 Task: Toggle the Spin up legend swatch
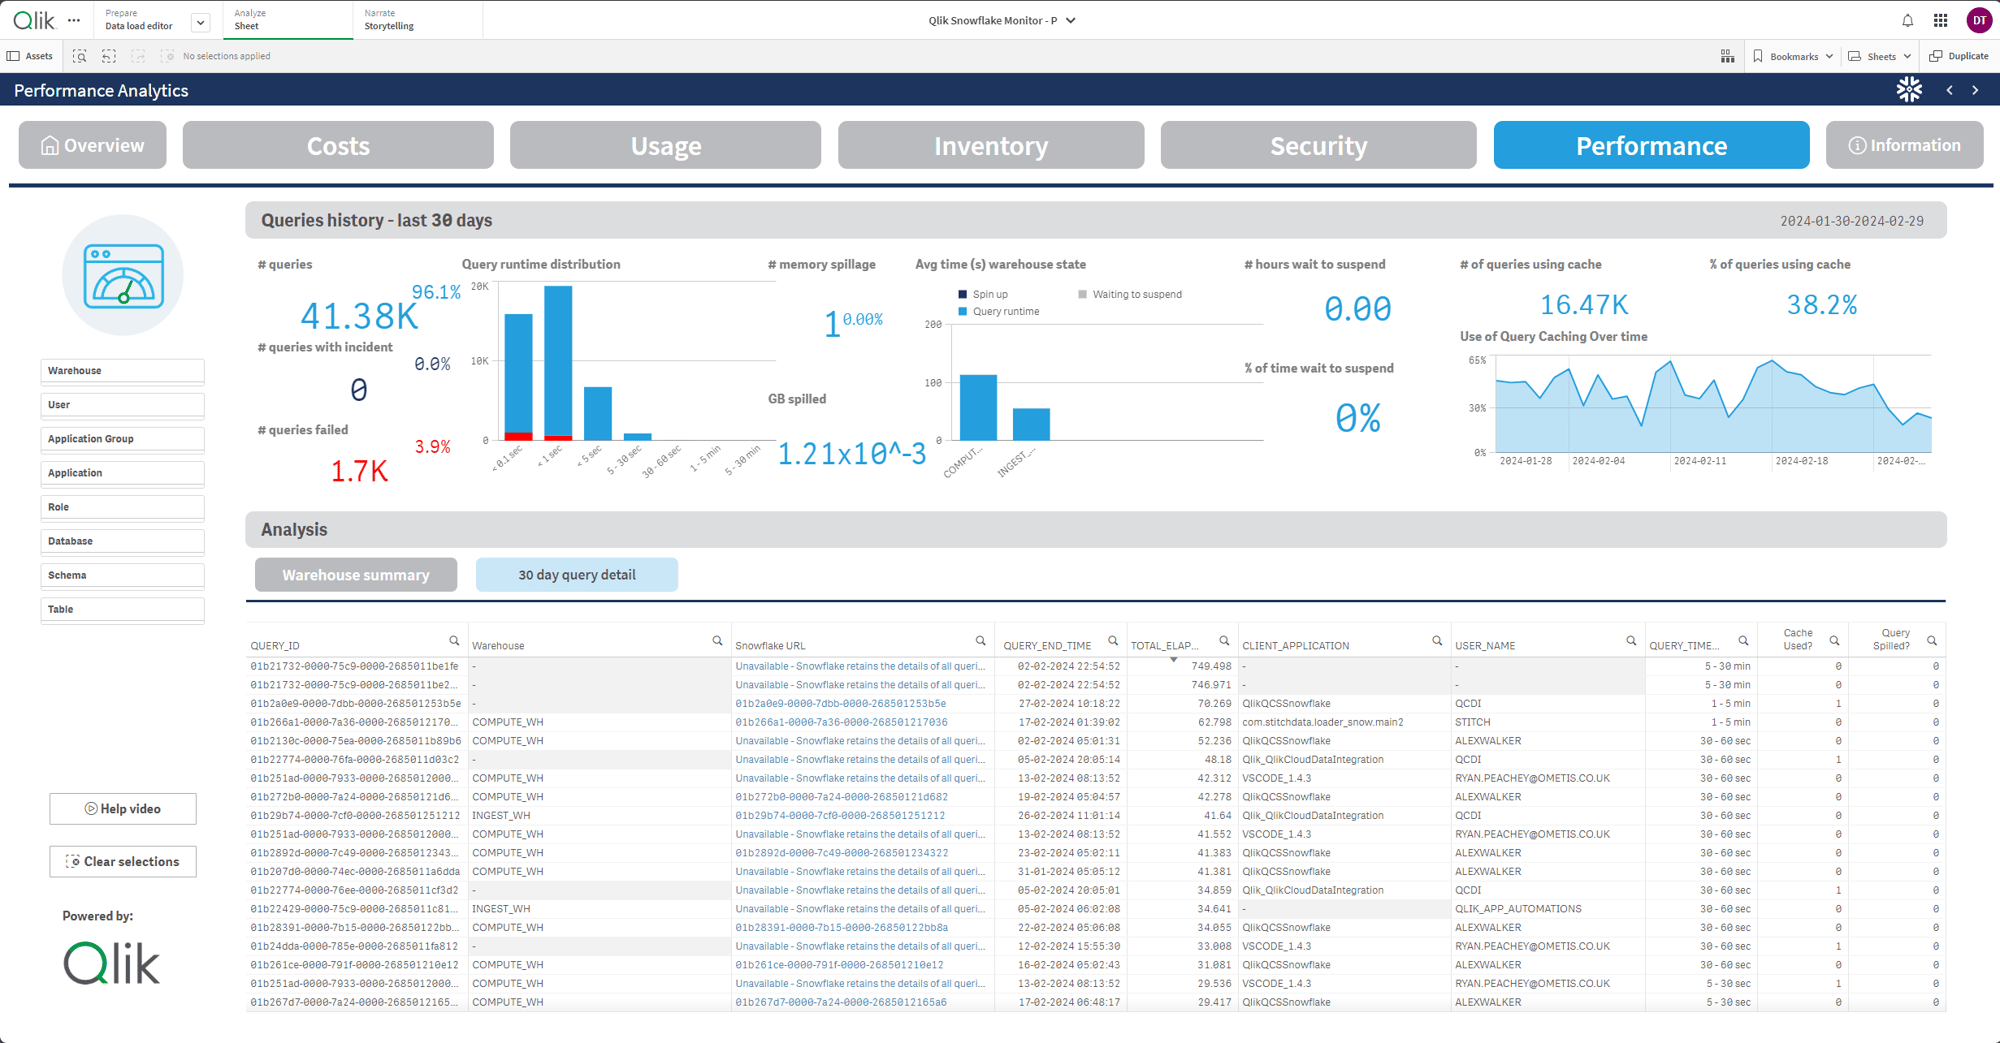click(962, 294)
